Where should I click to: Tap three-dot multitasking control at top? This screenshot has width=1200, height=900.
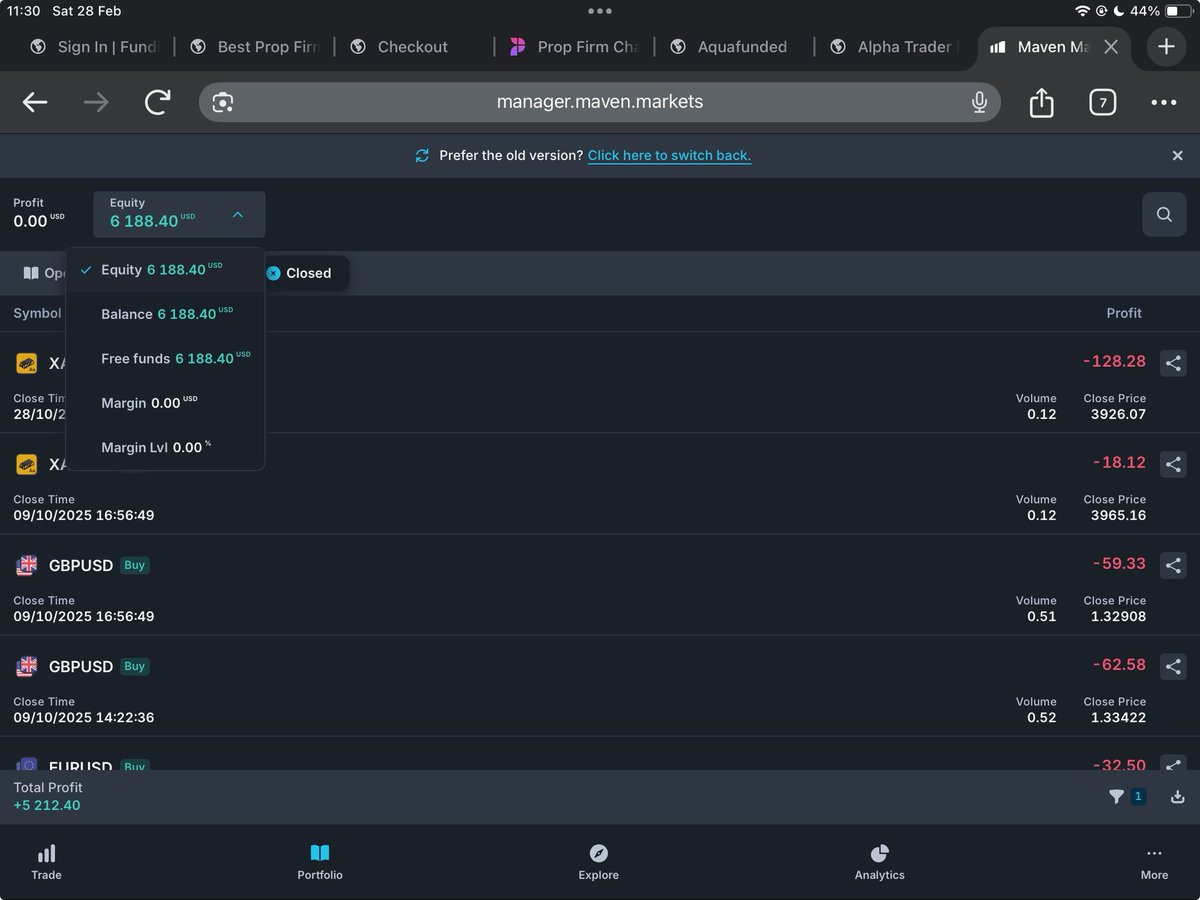click(600, 11)
